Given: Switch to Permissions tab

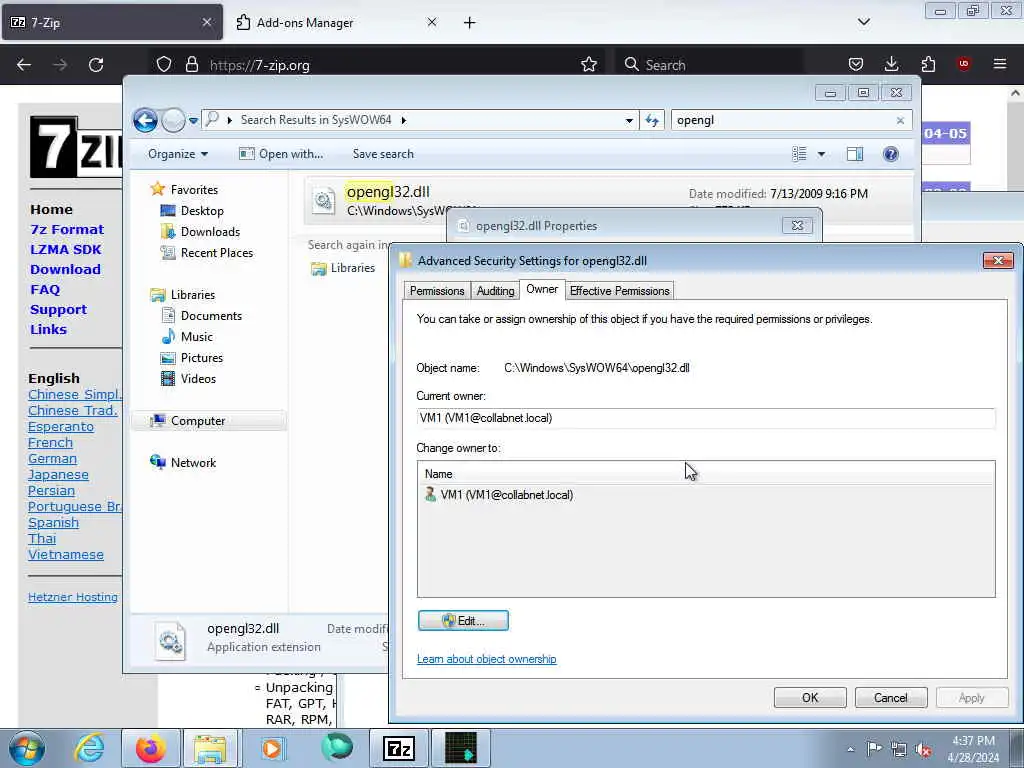Looking at the screenshot, I should (x=437, y=291).
